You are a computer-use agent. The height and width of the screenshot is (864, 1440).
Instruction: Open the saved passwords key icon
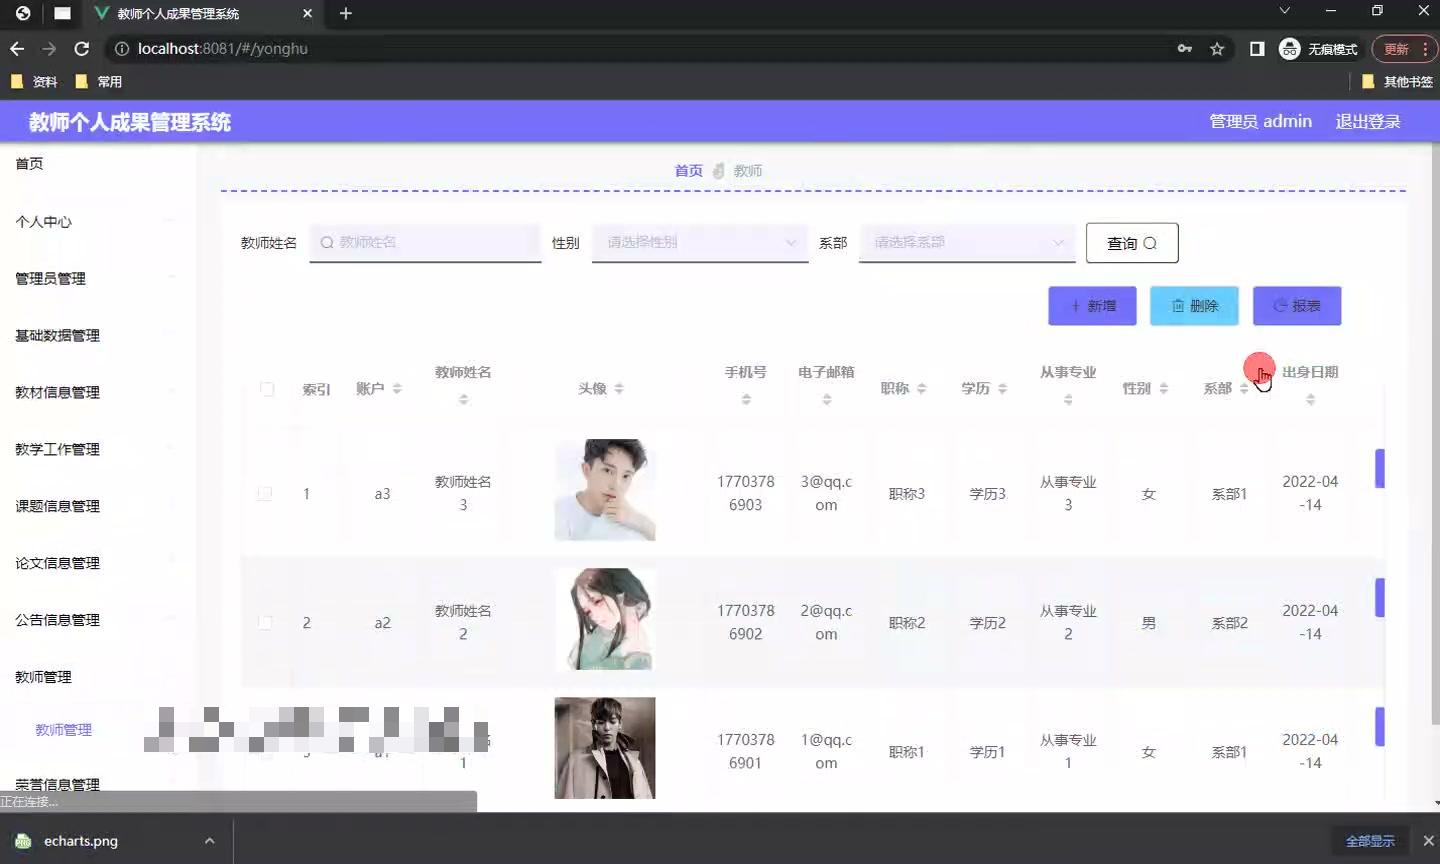(1185, 48)
